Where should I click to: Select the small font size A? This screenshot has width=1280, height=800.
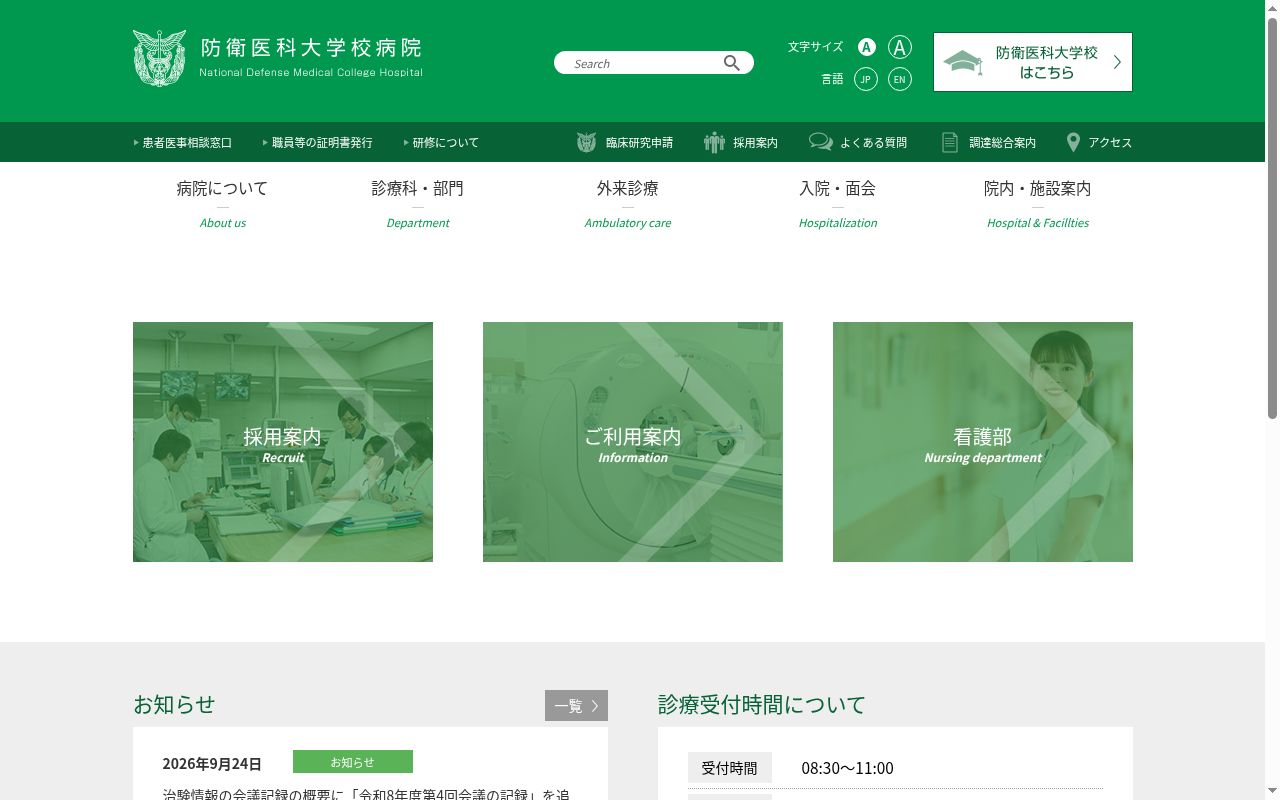pos(867,47)
